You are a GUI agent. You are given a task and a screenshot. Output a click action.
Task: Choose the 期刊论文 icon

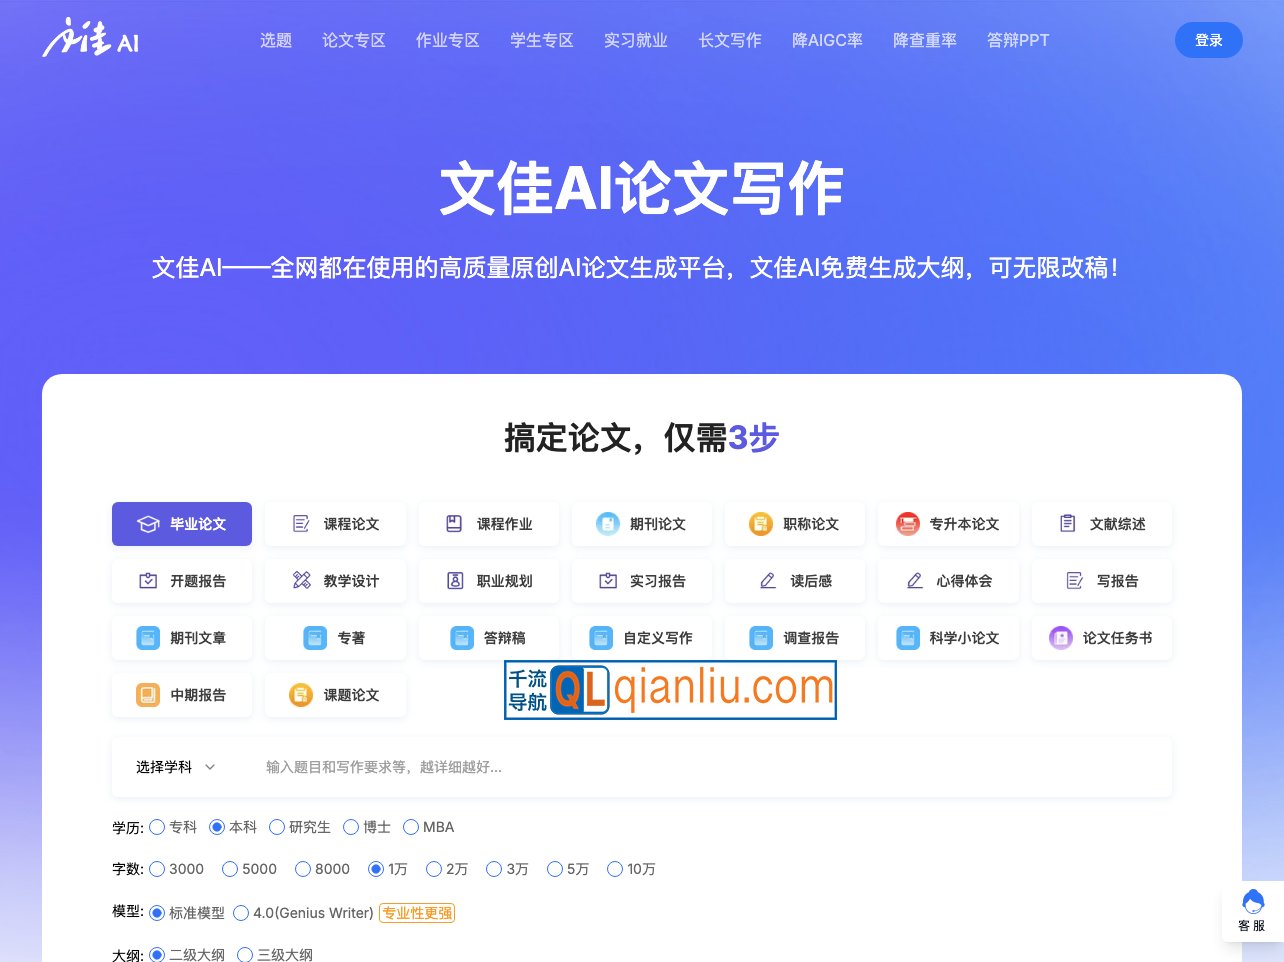tap(608, 524)
